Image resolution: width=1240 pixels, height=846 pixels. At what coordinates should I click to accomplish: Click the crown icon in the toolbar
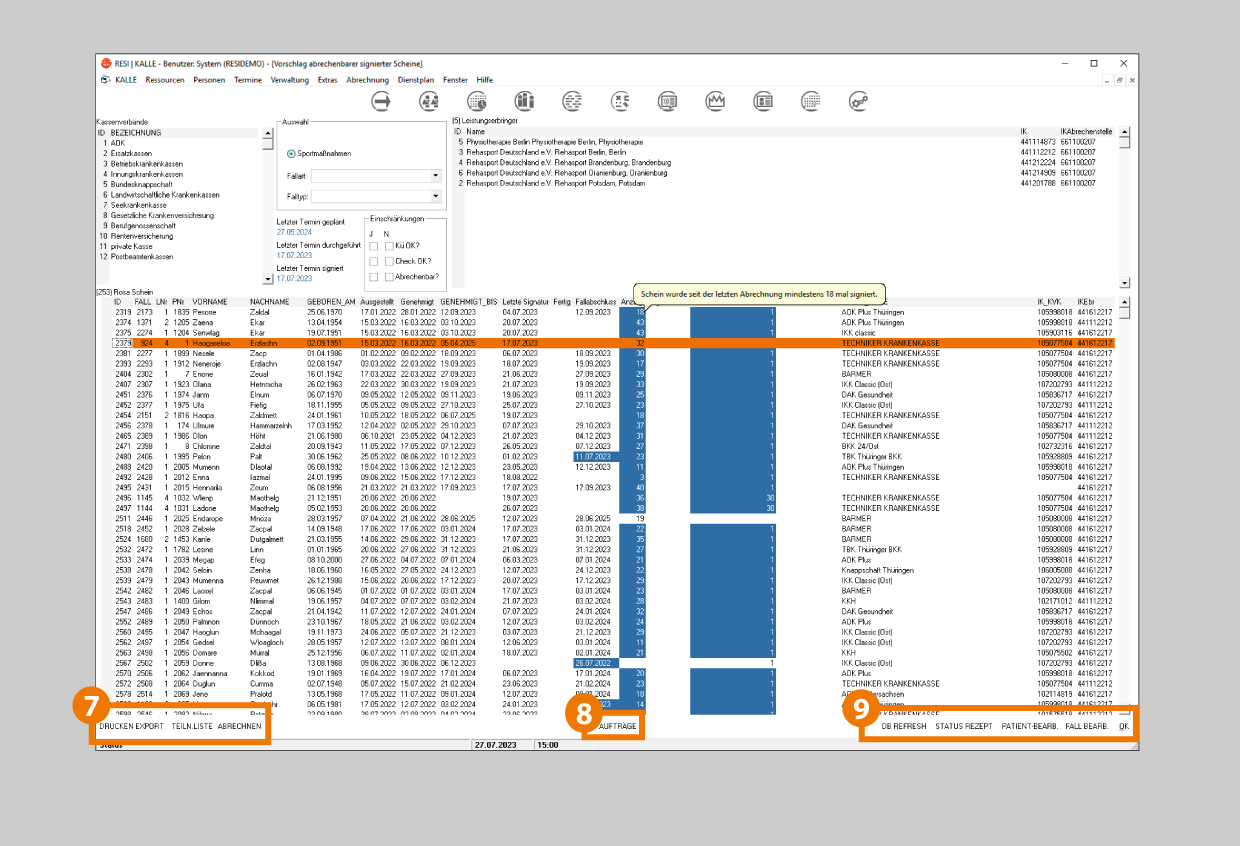(x=715, y=101)
